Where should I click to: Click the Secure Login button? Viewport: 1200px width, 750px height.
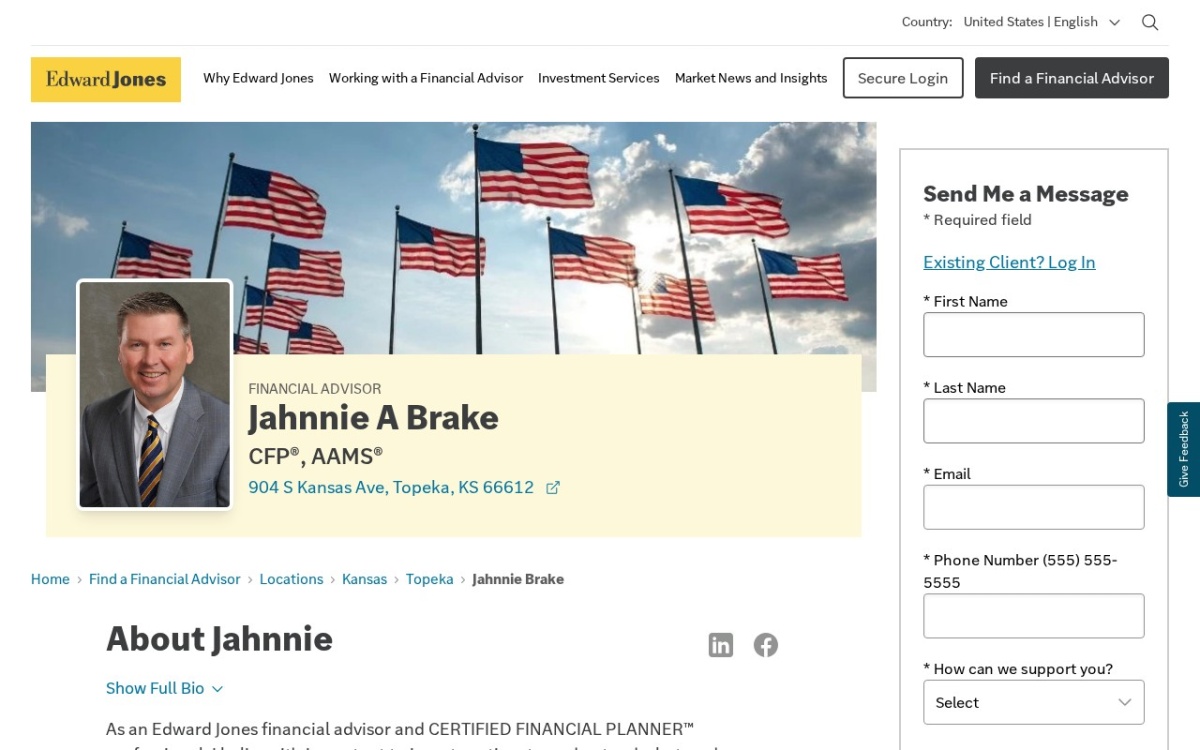903,78
